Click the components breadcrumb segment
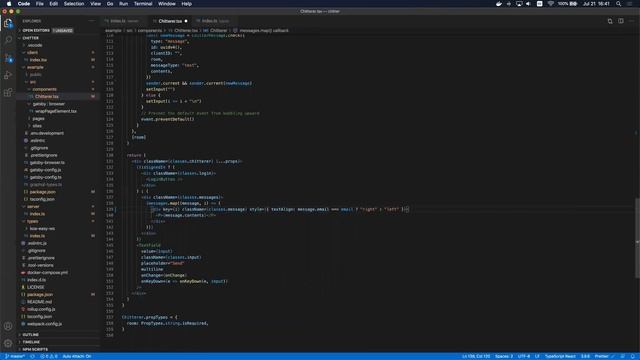The width and height of the screenshot is (640, 360). [150, 31]
